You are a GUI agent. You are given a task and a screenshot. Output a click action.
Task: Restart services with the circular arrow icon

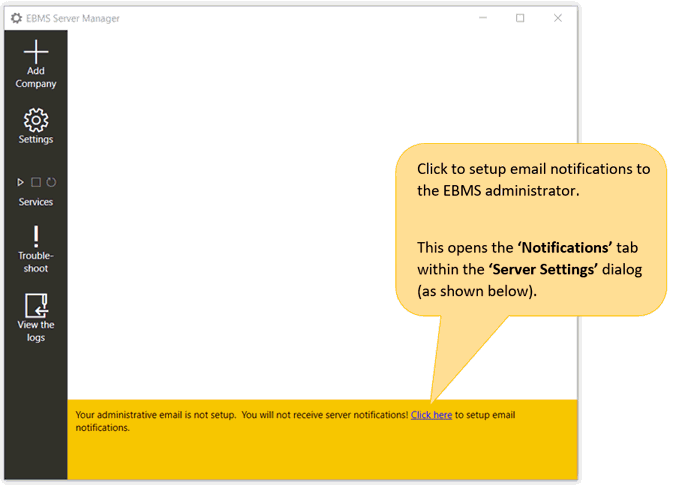[x=51, y=182]
